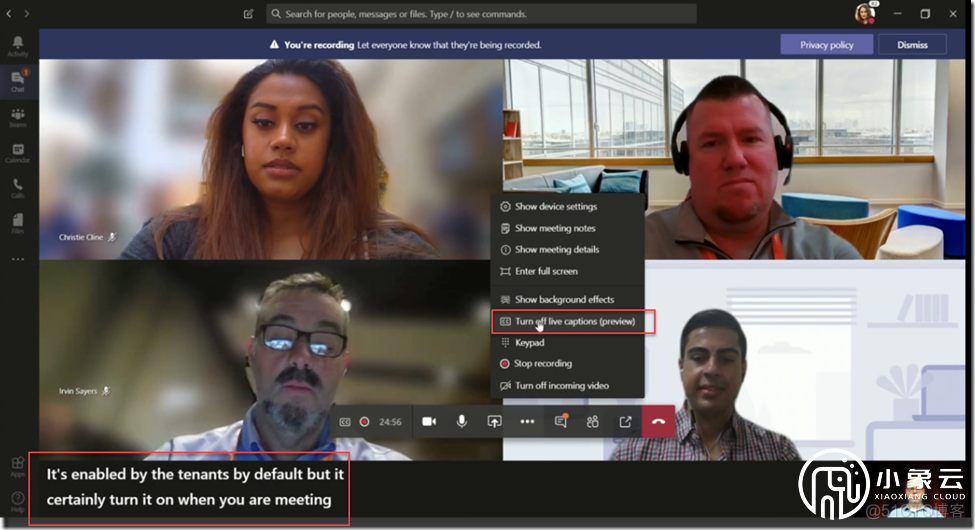Image resolution: width=975 pixels, height=530 pixels.
Task: Open Files in the left sidebar
Action: (x=17, y=223)
